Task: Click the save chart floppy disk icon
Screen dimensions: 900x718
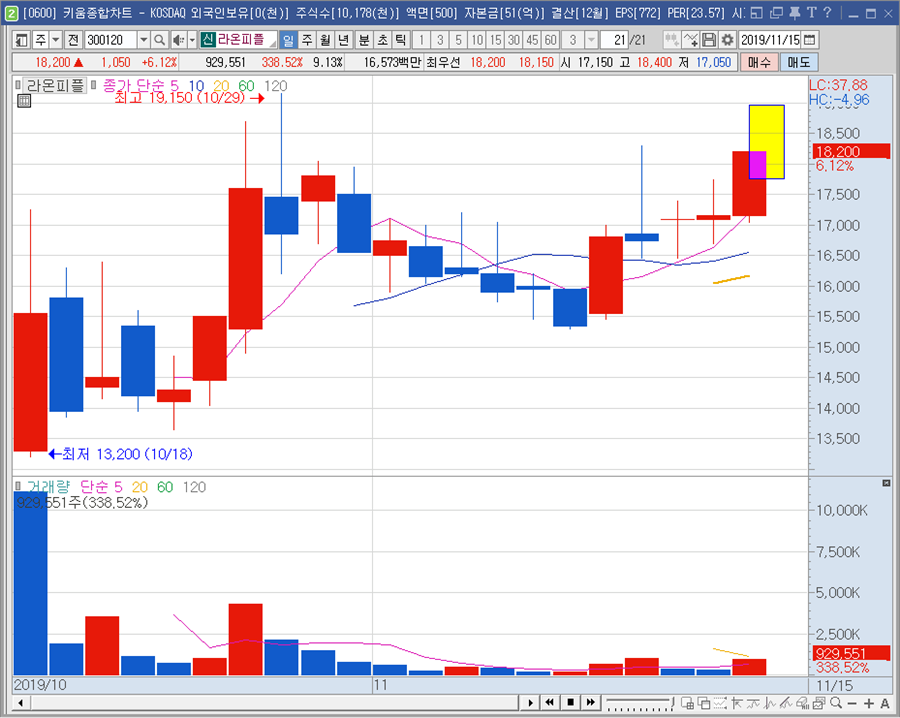Action: 709,40
